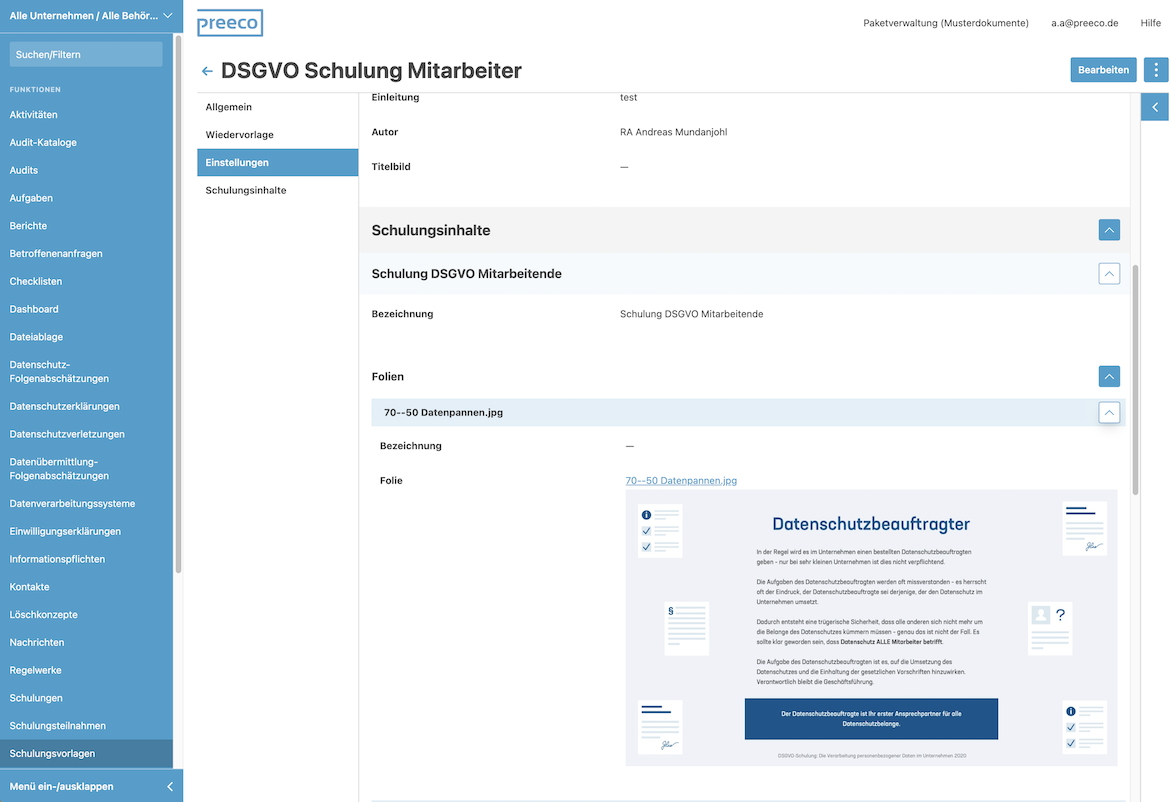Click the preeco logo

230,23
